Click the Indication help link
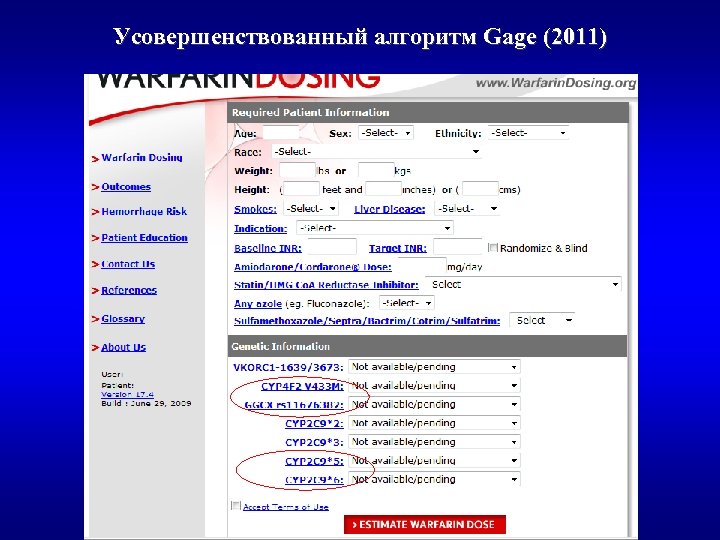The image size is (720, 540). (260, 229)
